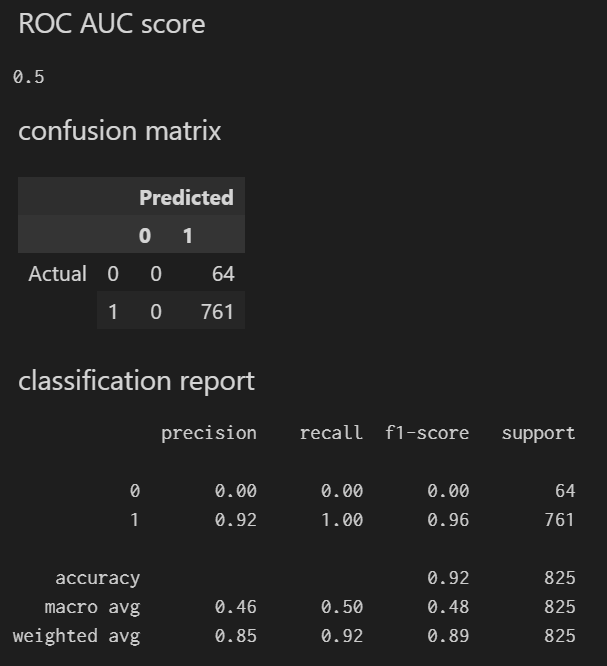Click the confusion matrix heading
The width and height of the screenshot is (607, 666).
(119, 131)
